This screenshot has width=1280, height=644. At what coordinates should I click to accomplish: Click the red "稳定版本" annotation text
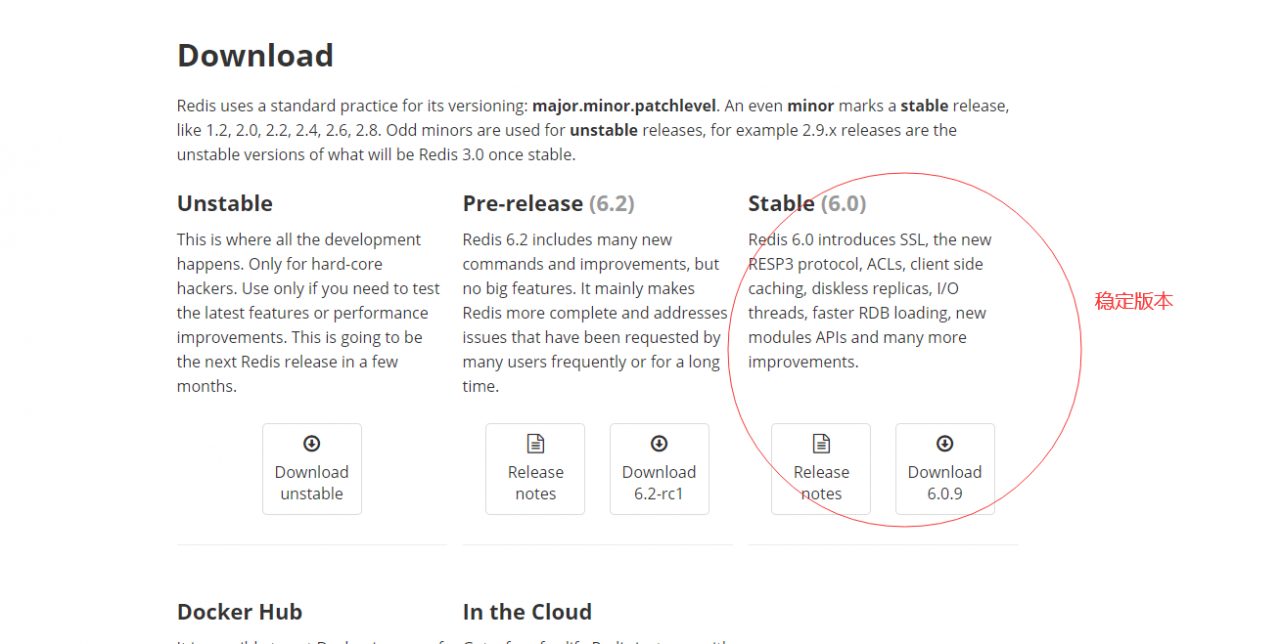tap(1133, 301)
